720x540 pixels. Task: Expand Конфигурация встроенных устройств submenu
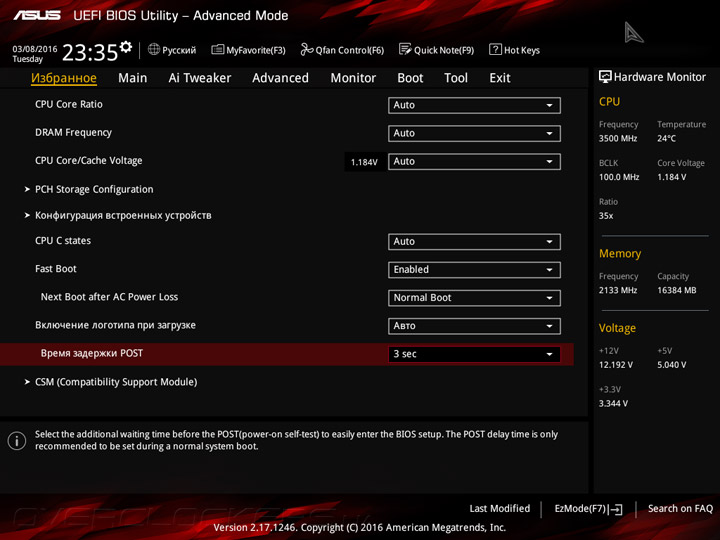pos(123,215)
